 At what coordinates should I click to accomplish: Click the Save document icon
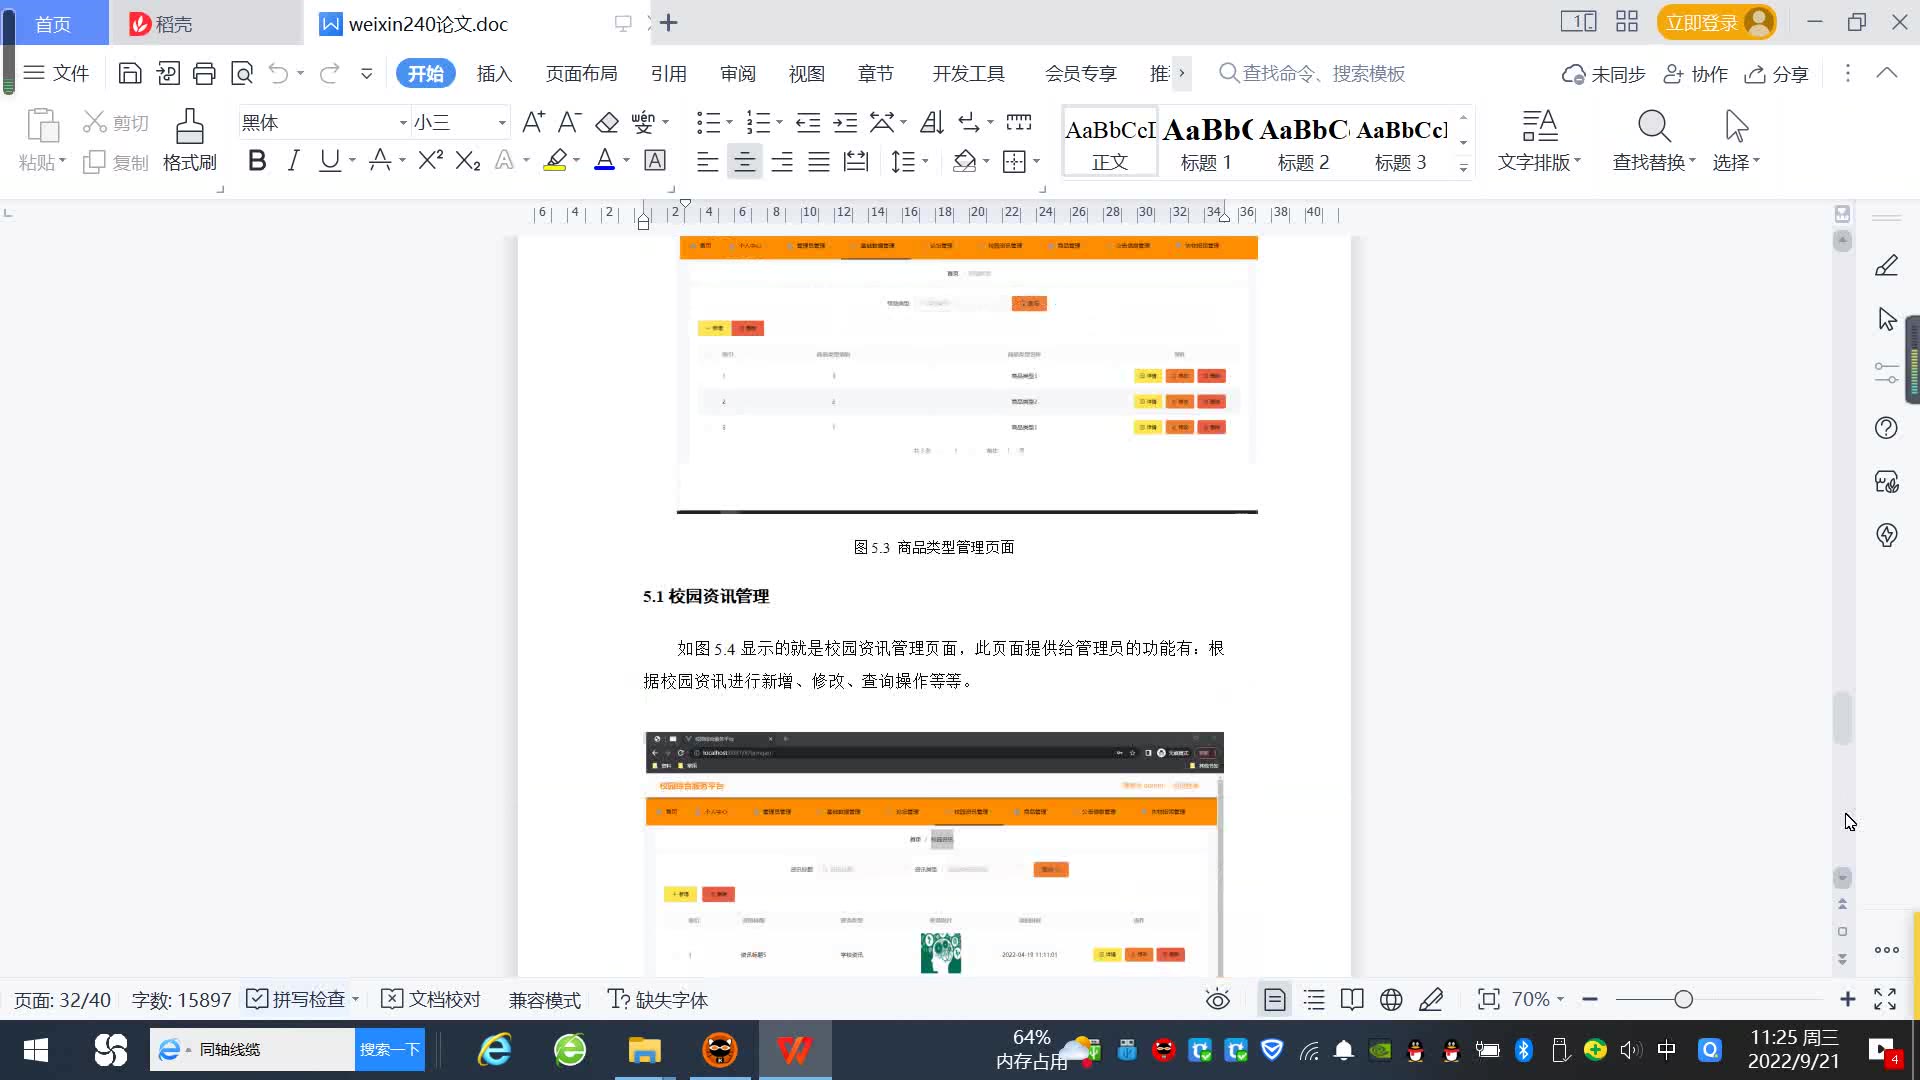(129, 73)
